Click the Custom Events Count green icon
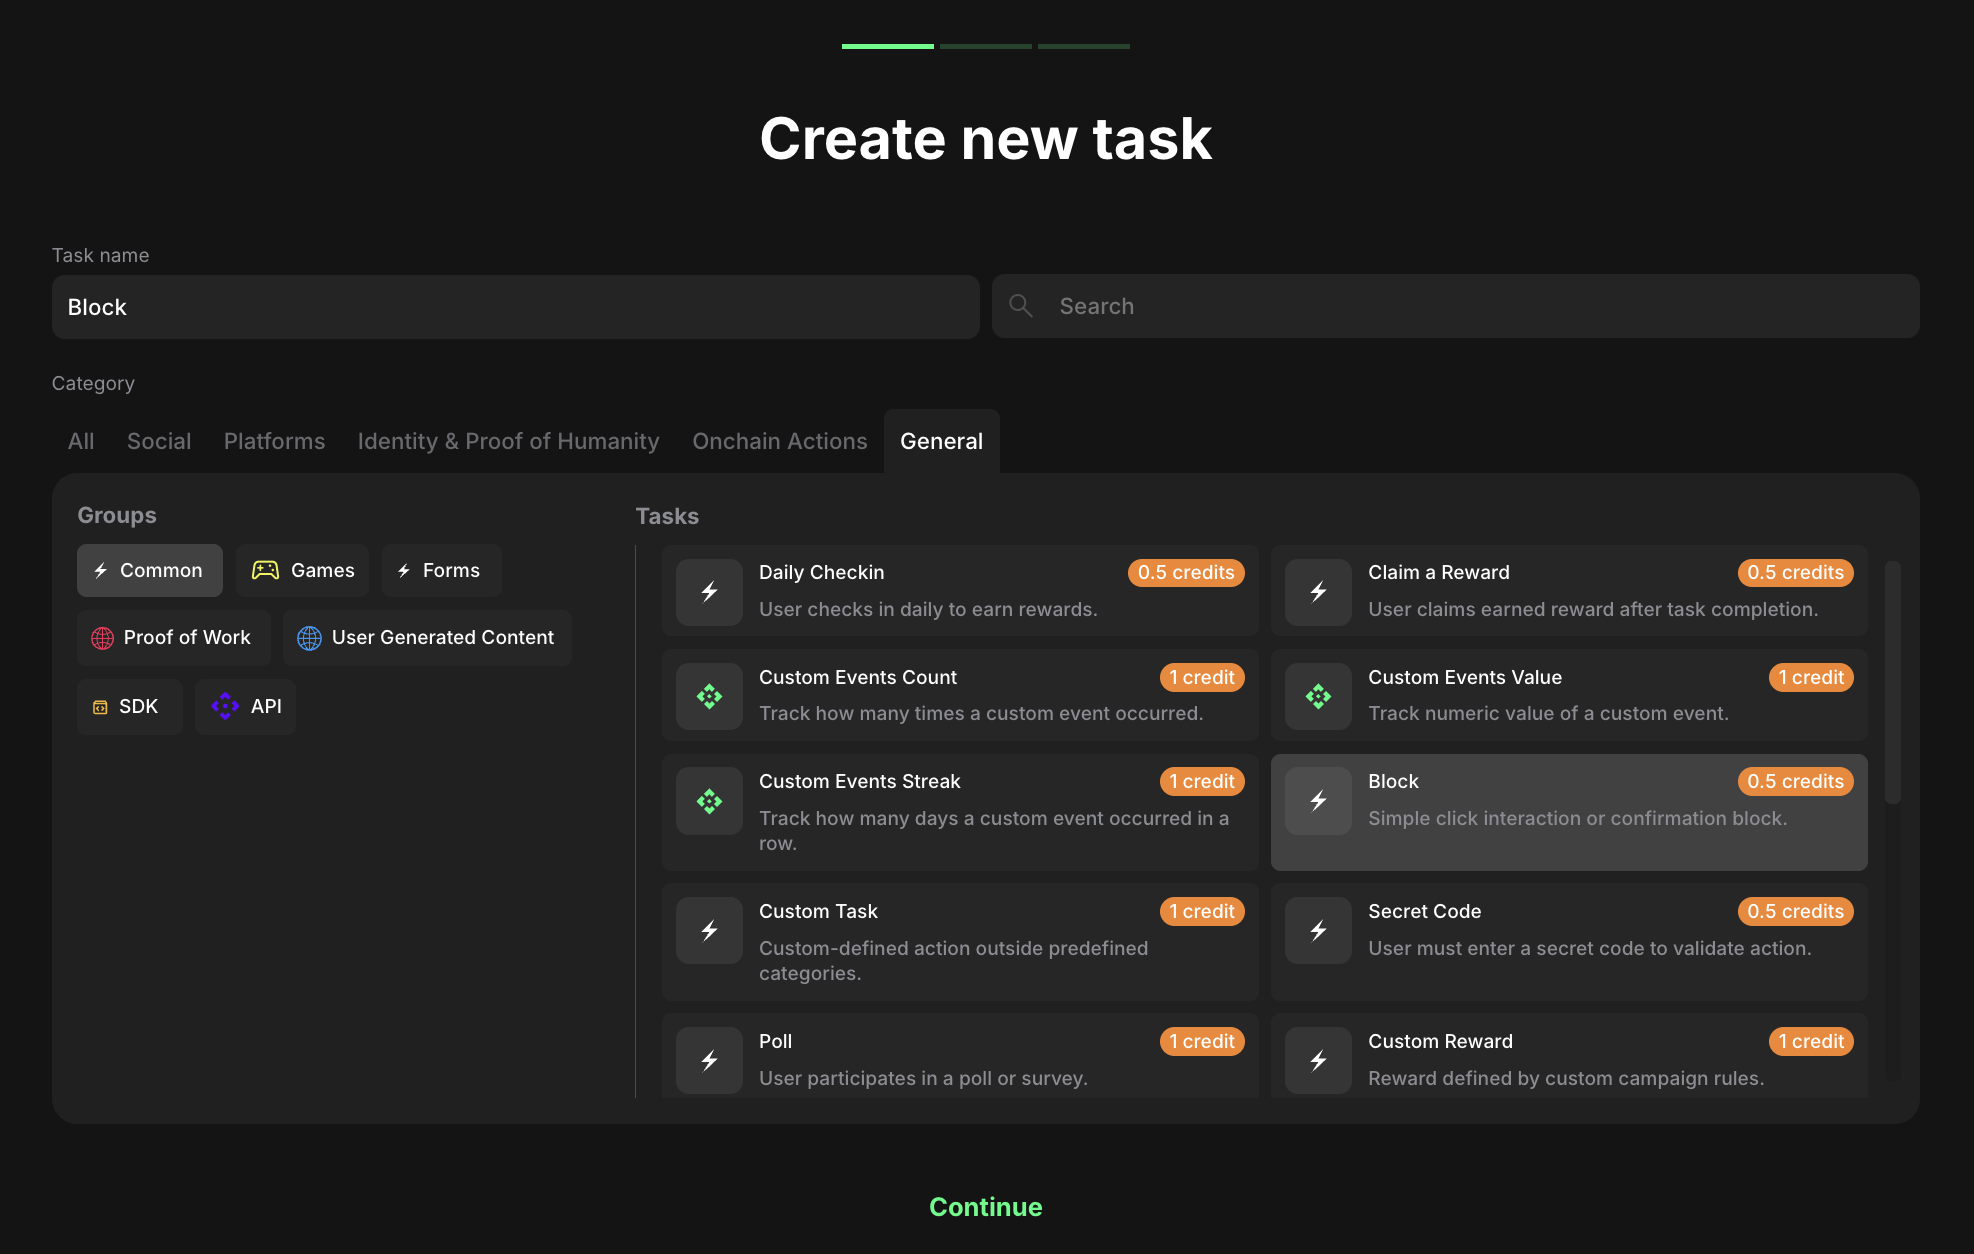 (709, 696)
